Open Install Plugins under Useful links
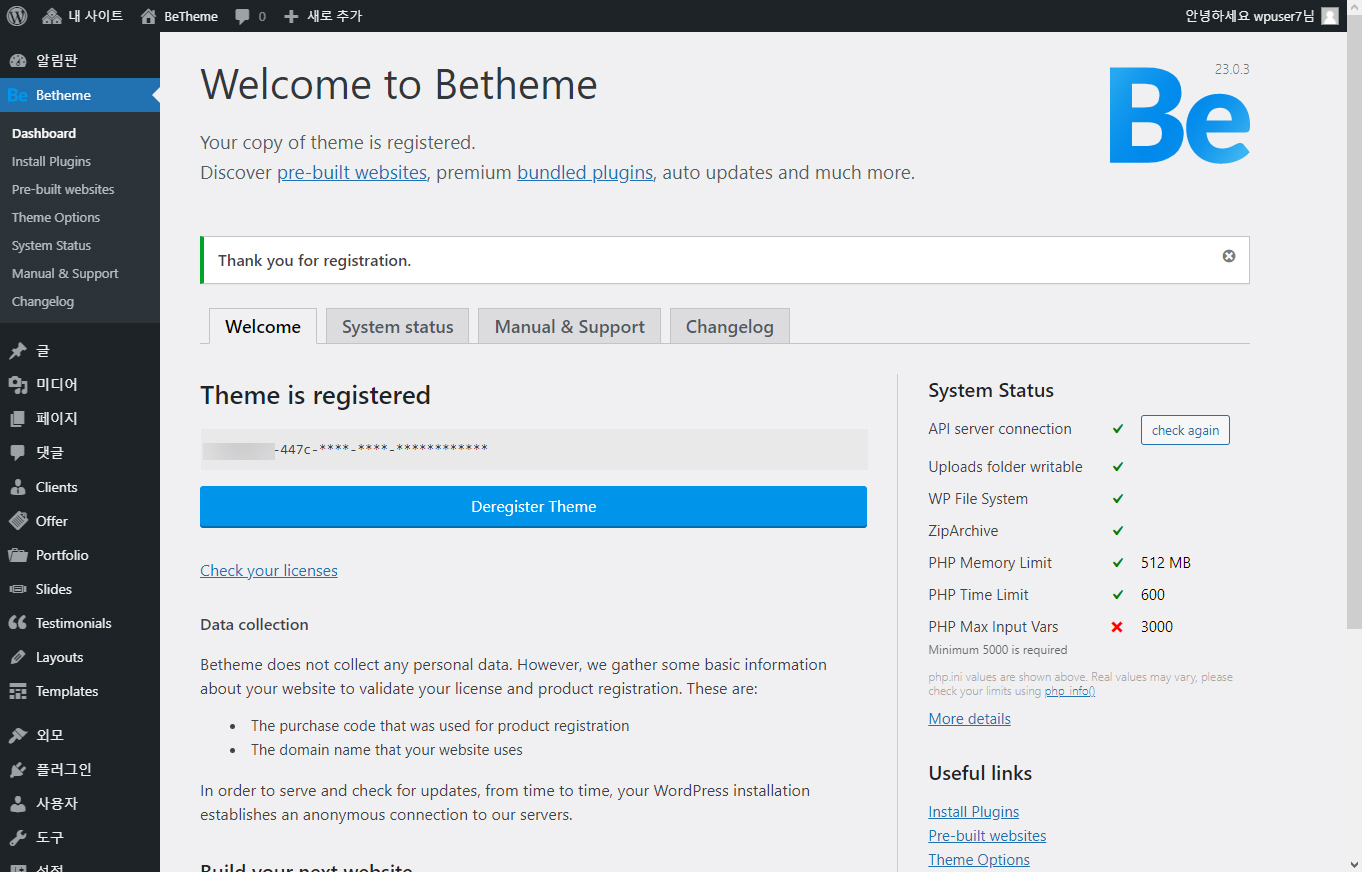 pos(974,812)
